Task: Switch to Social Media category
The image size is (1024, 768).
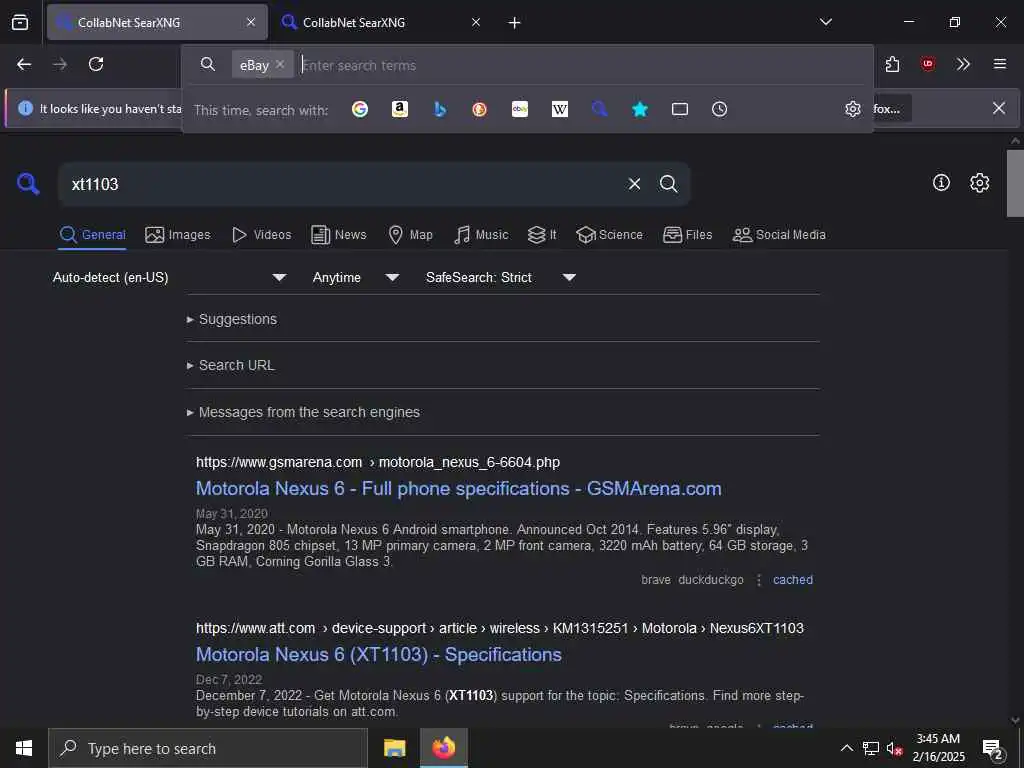Action: point(779,234)
